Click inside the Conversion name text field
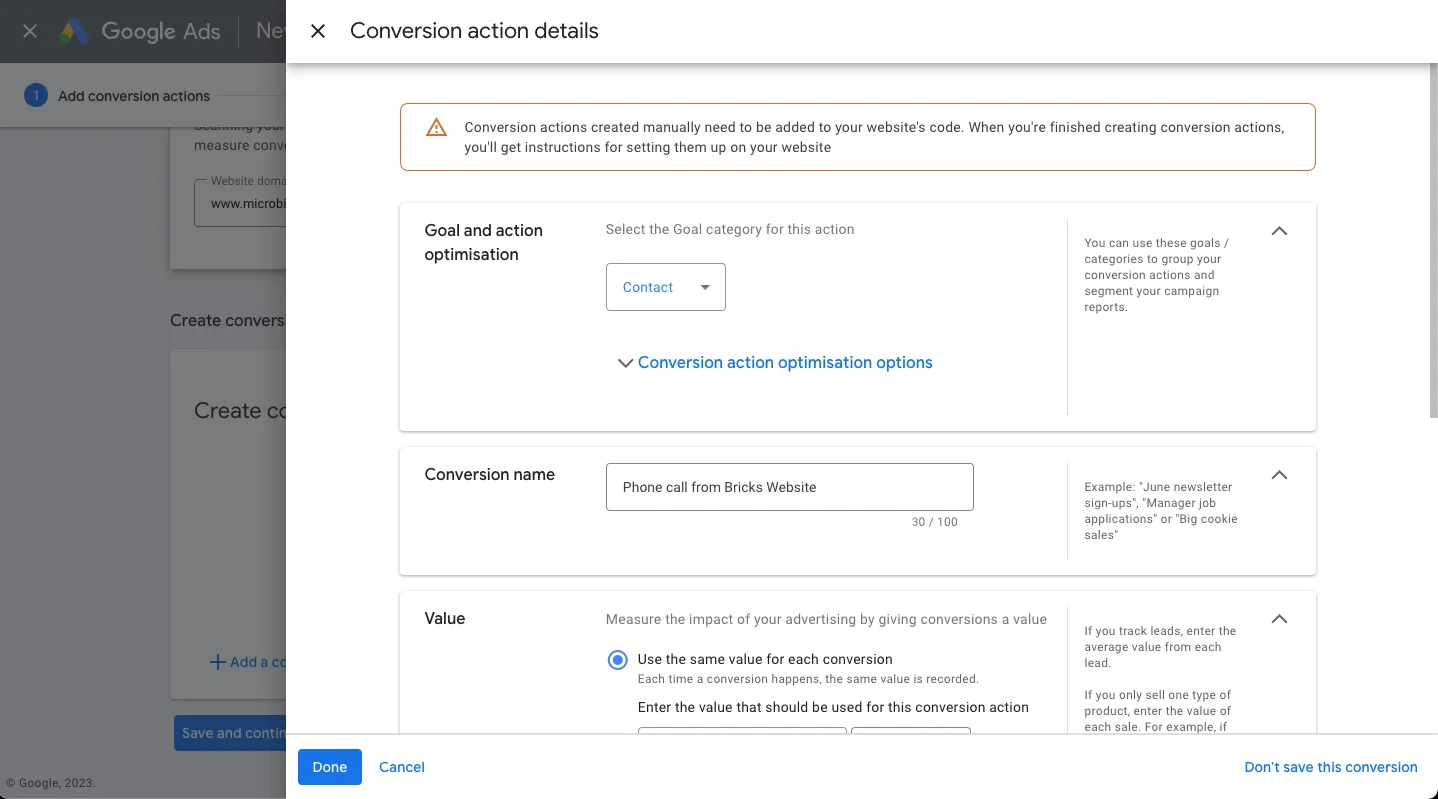The height and width of the screenshot is (799, 1438). pos(789,487)
